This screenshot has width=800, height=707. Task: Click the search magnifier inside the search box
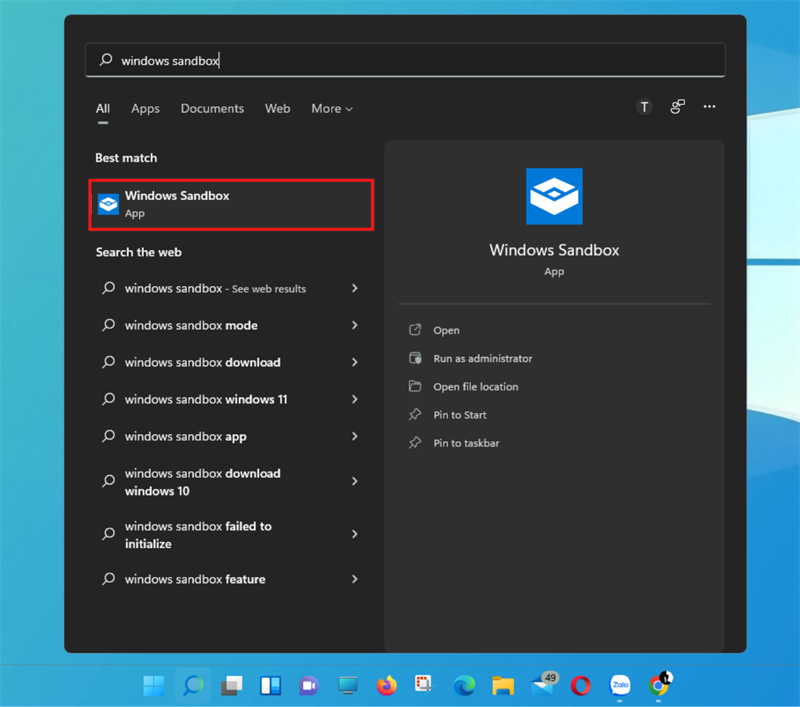pos(106,60)
